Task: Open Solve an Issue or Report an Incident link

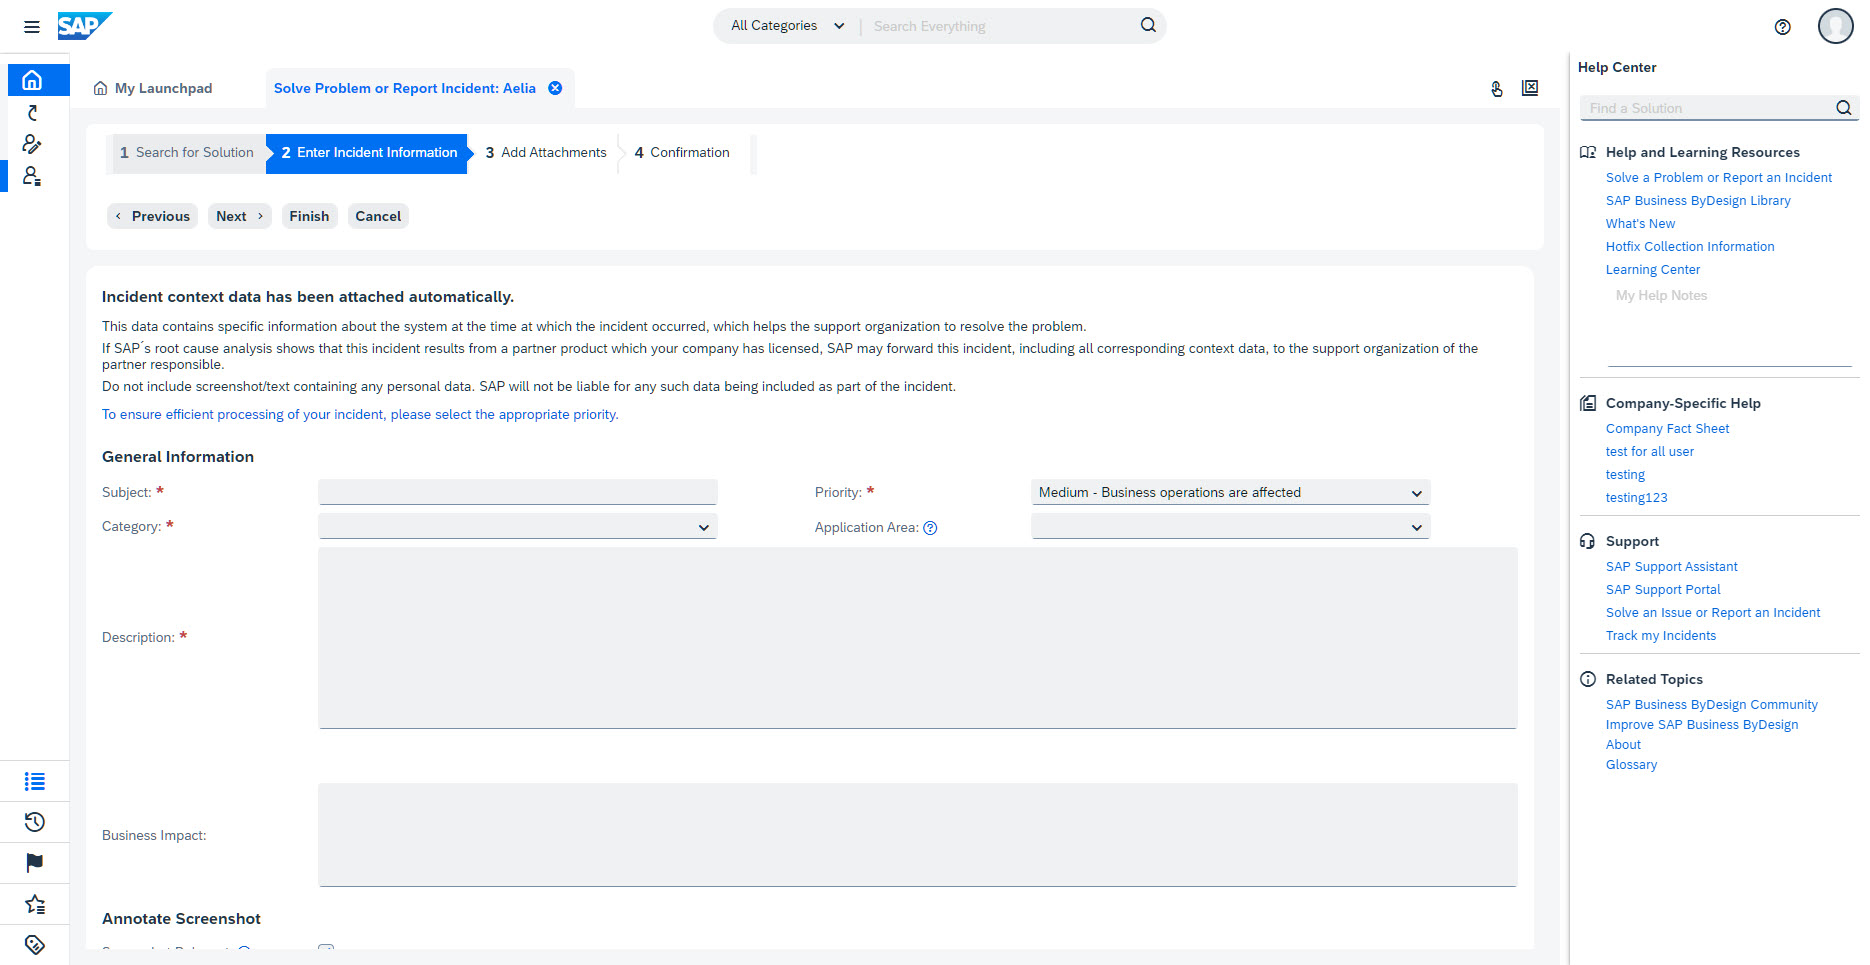Action: coord(1713,613)
